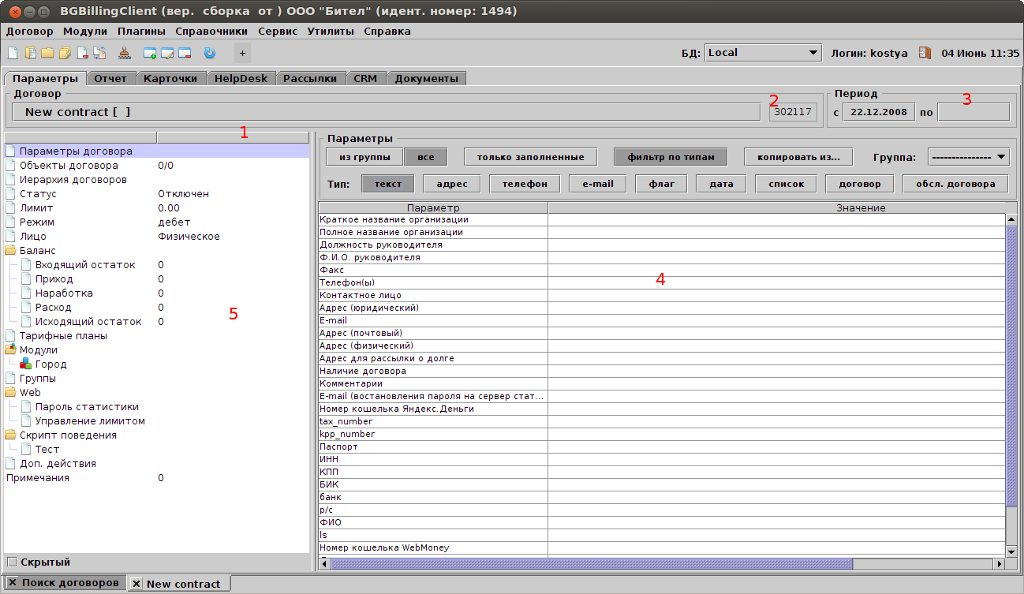Image resolution: width=1024 pixels, height=594 pixels.
Task: Click the delete document icon with red minus
Action: point(81,53)
